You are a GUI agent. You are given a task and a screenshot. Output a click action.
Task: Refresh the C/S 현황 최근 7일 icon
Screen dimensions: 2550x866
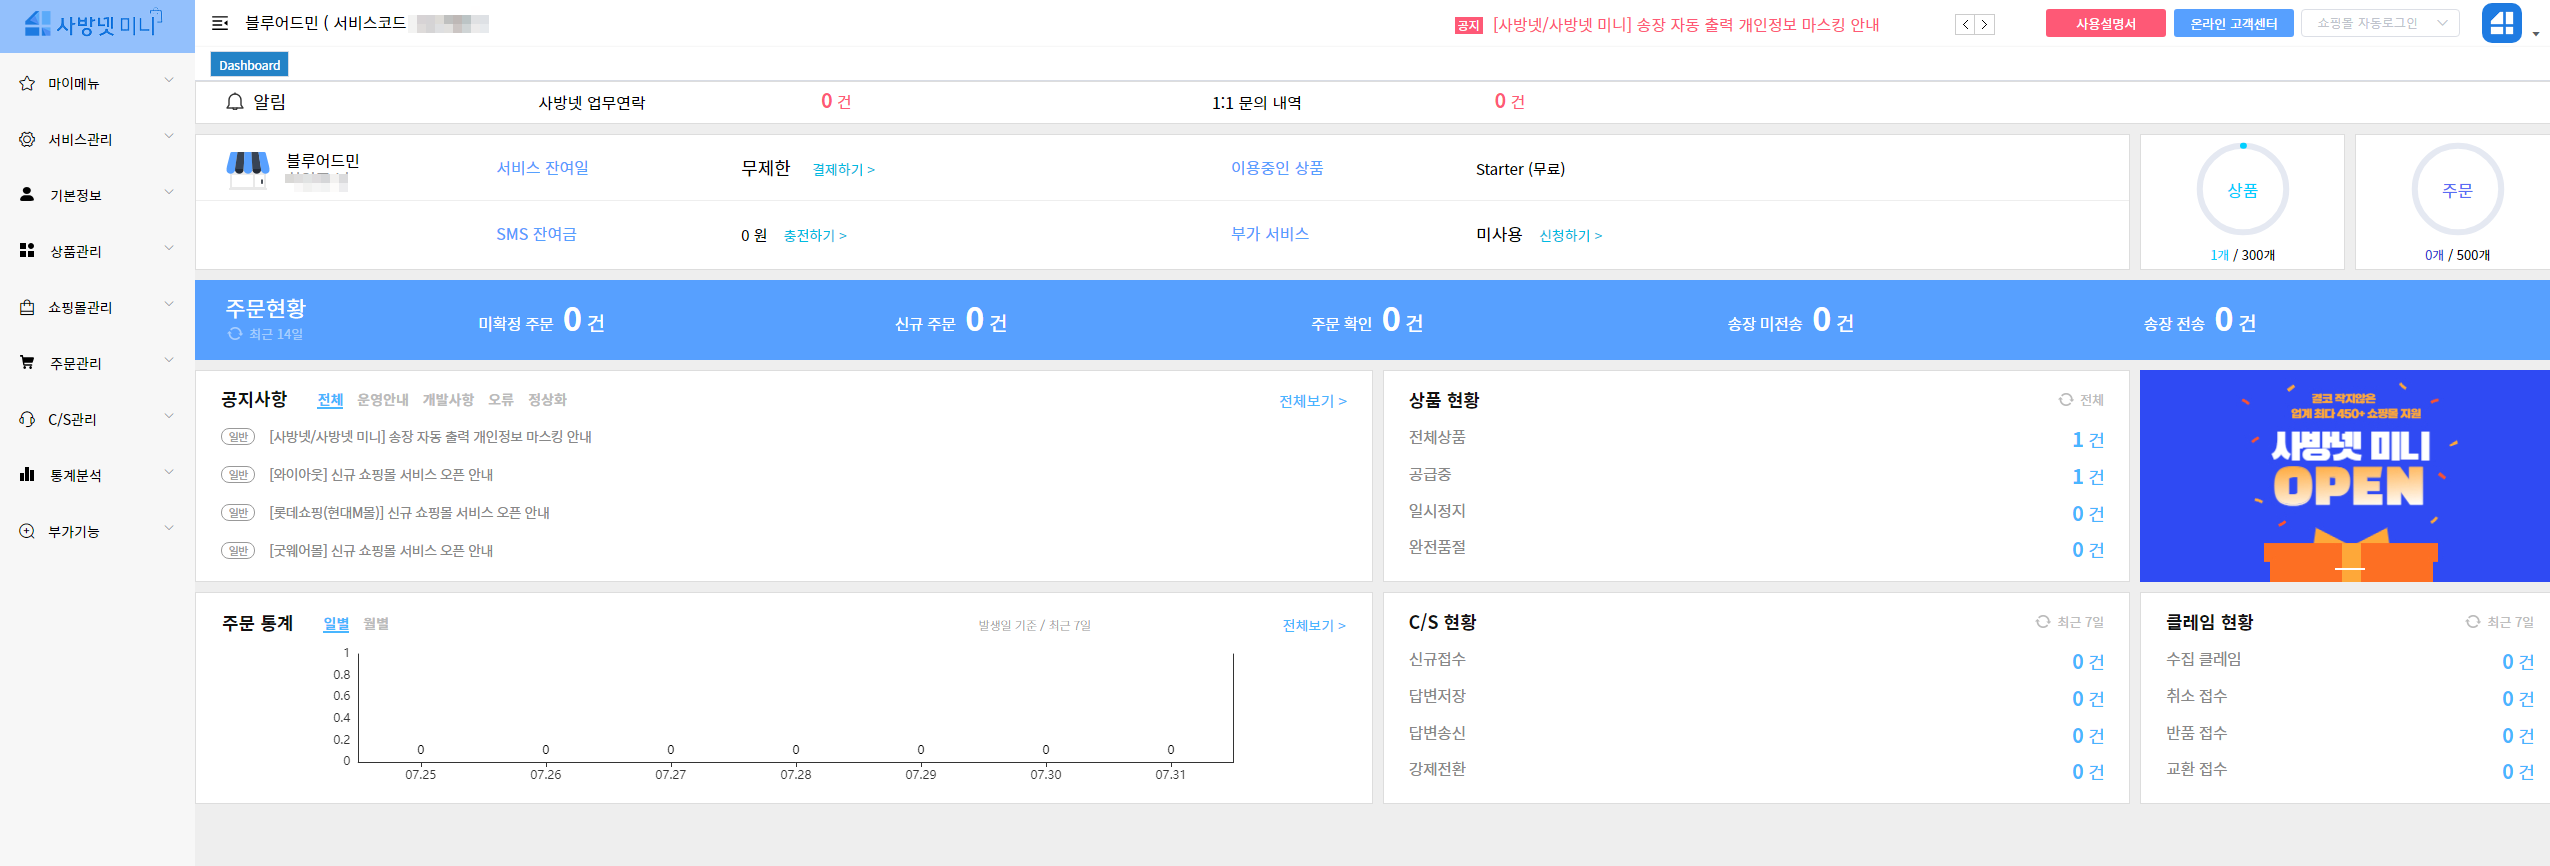[2043, 622]
